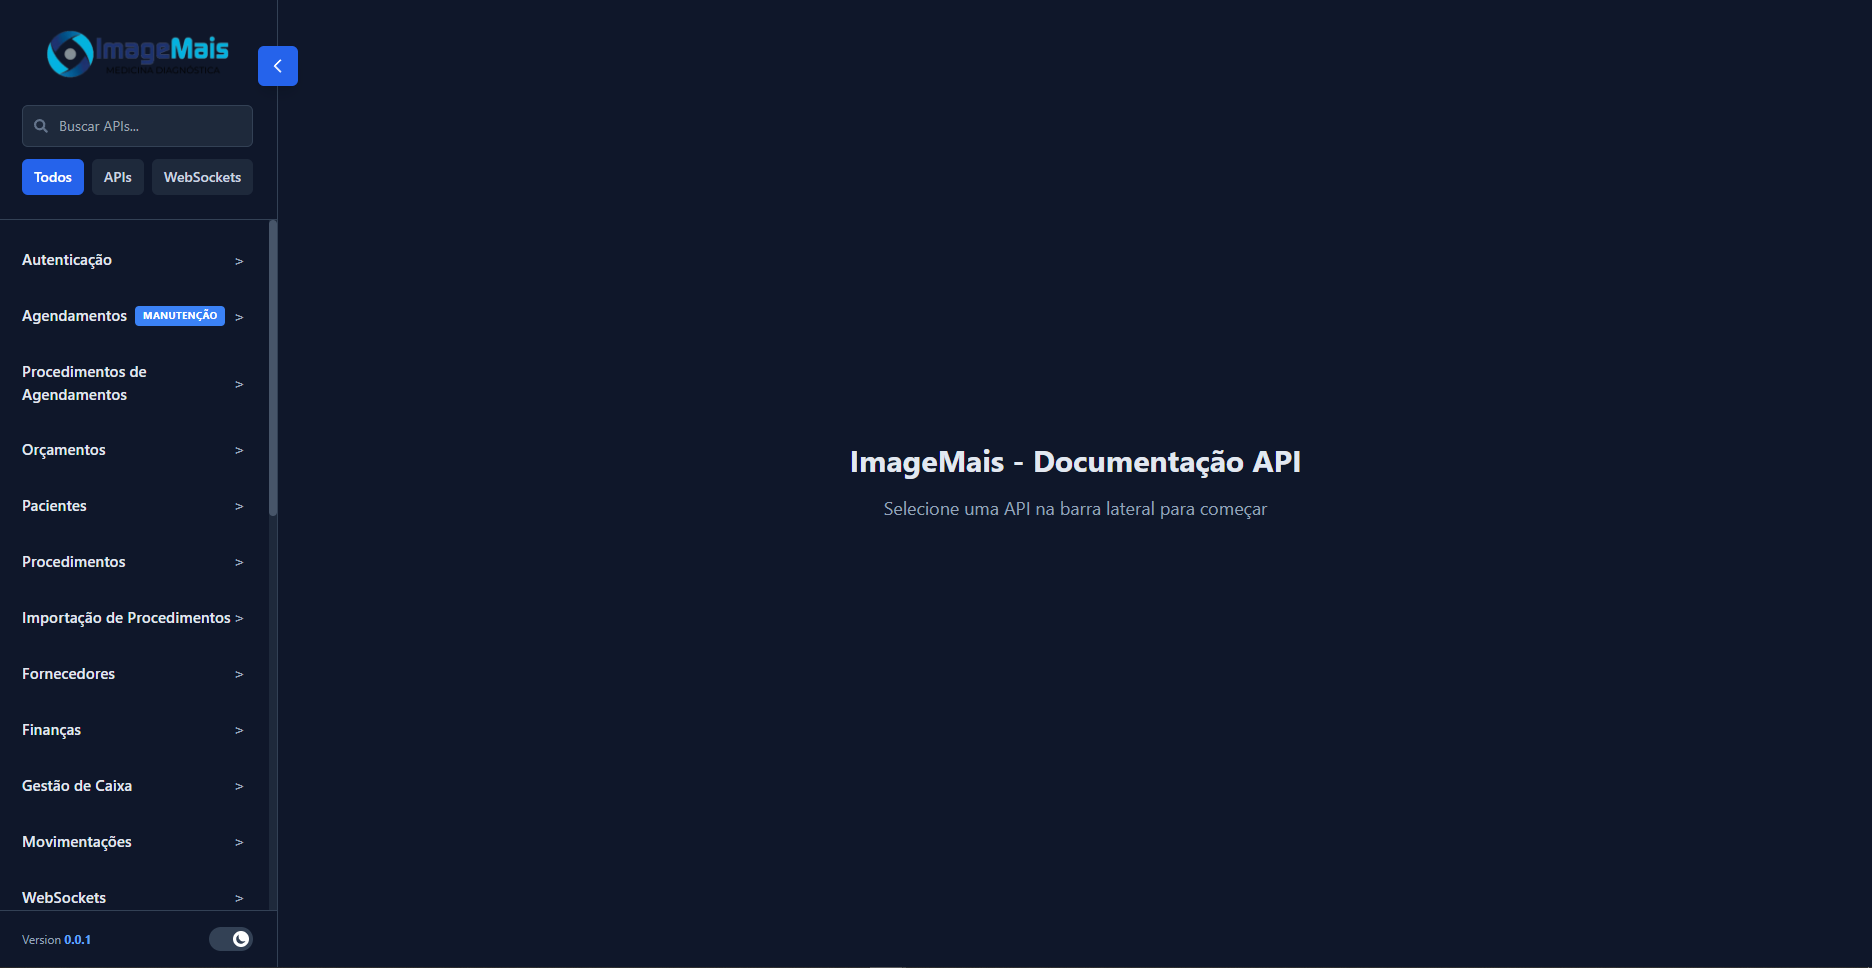Toggle the dark mode switch
Viewport: 1872px width, 968px height.
230,939
